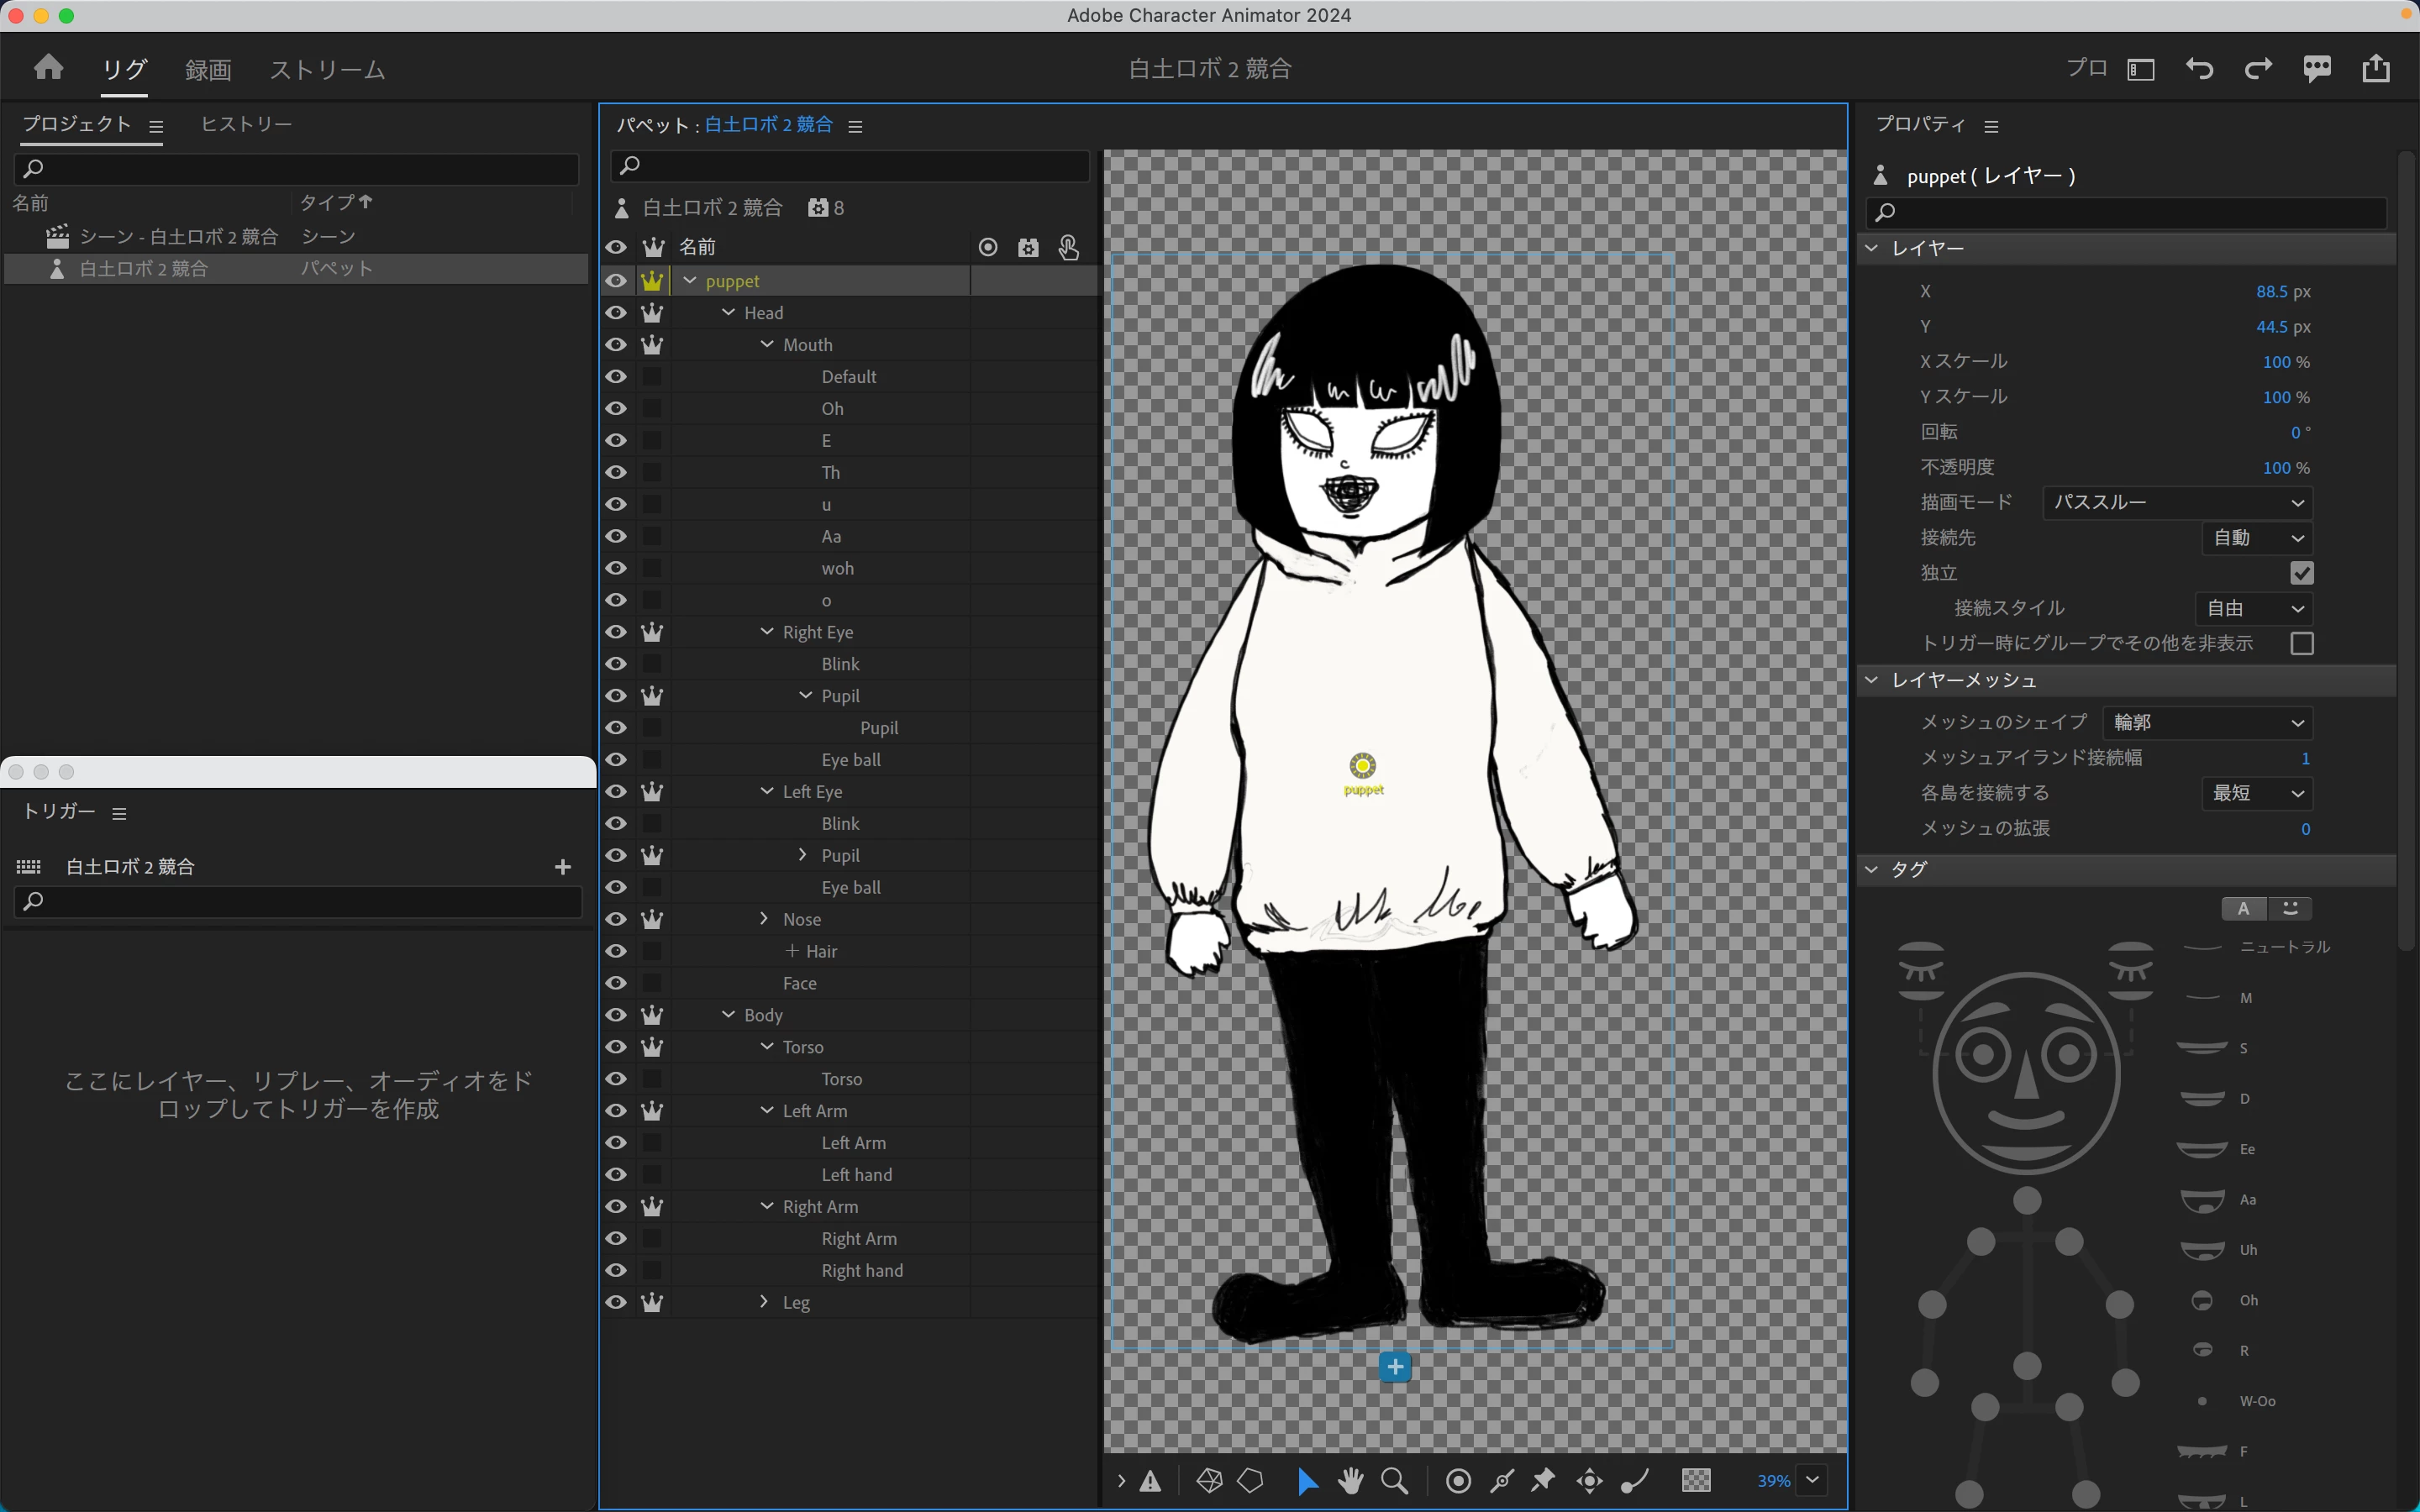The height and width of the screenshot is (1512, 2420).
Task: Hide the Hair layer
Action: coord(616,951)
